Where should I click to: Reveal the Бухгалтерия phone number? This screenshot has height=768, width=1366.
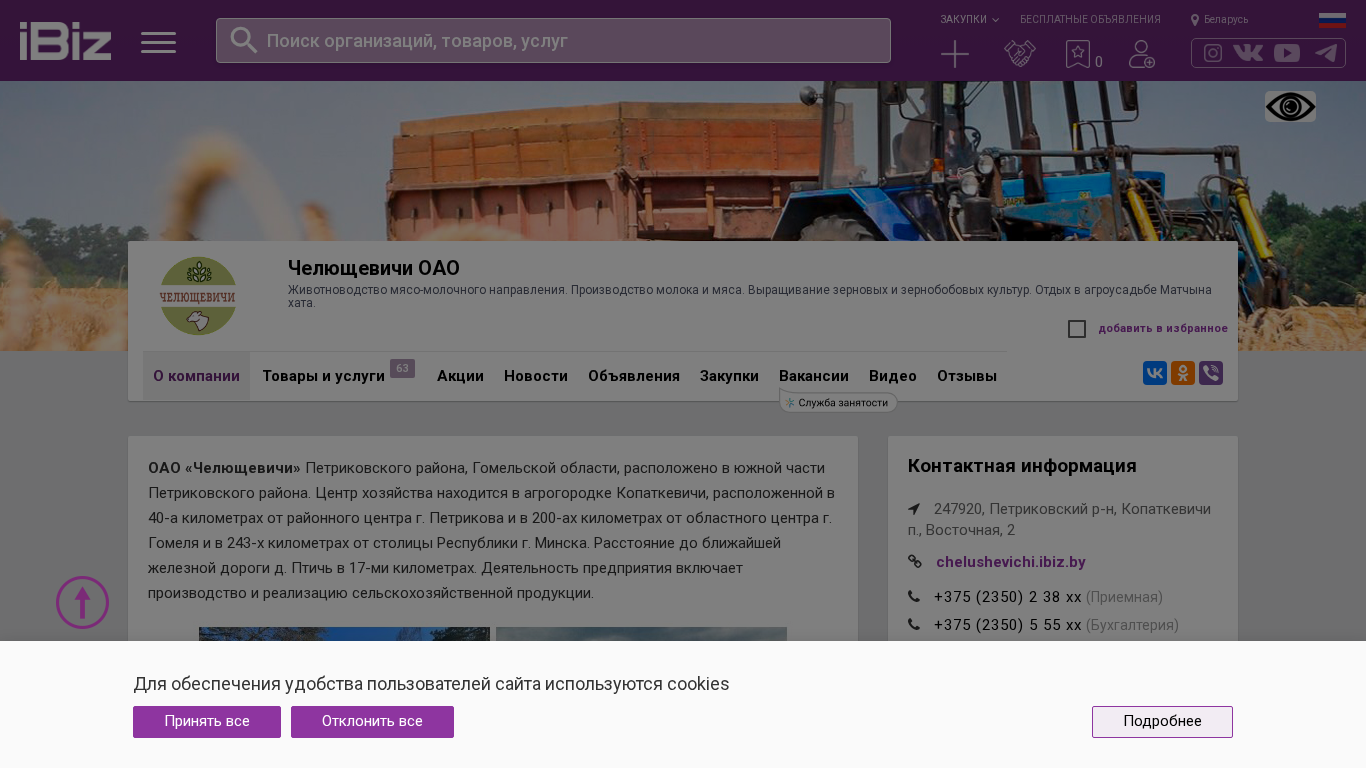1008,625
